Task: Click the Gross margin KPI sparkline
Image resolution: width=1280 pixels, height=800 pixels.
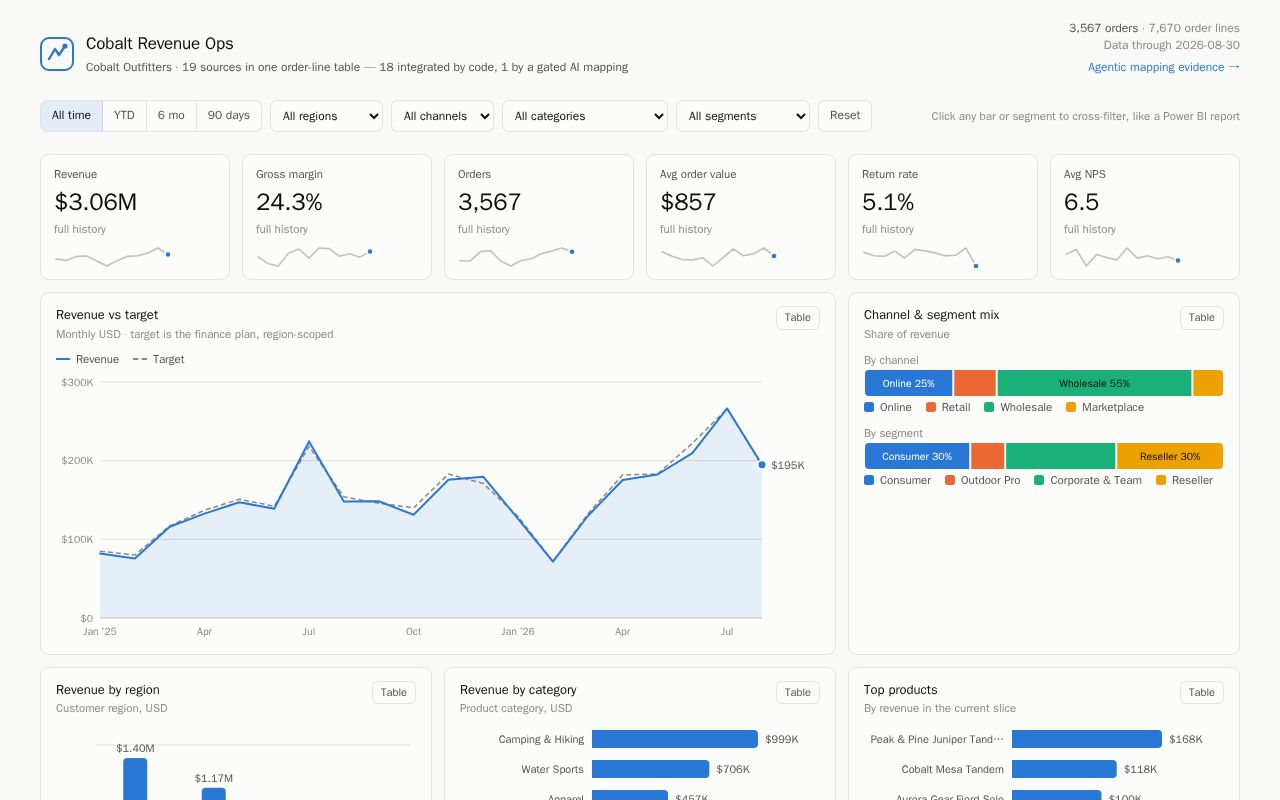Action: click(314, 256)
